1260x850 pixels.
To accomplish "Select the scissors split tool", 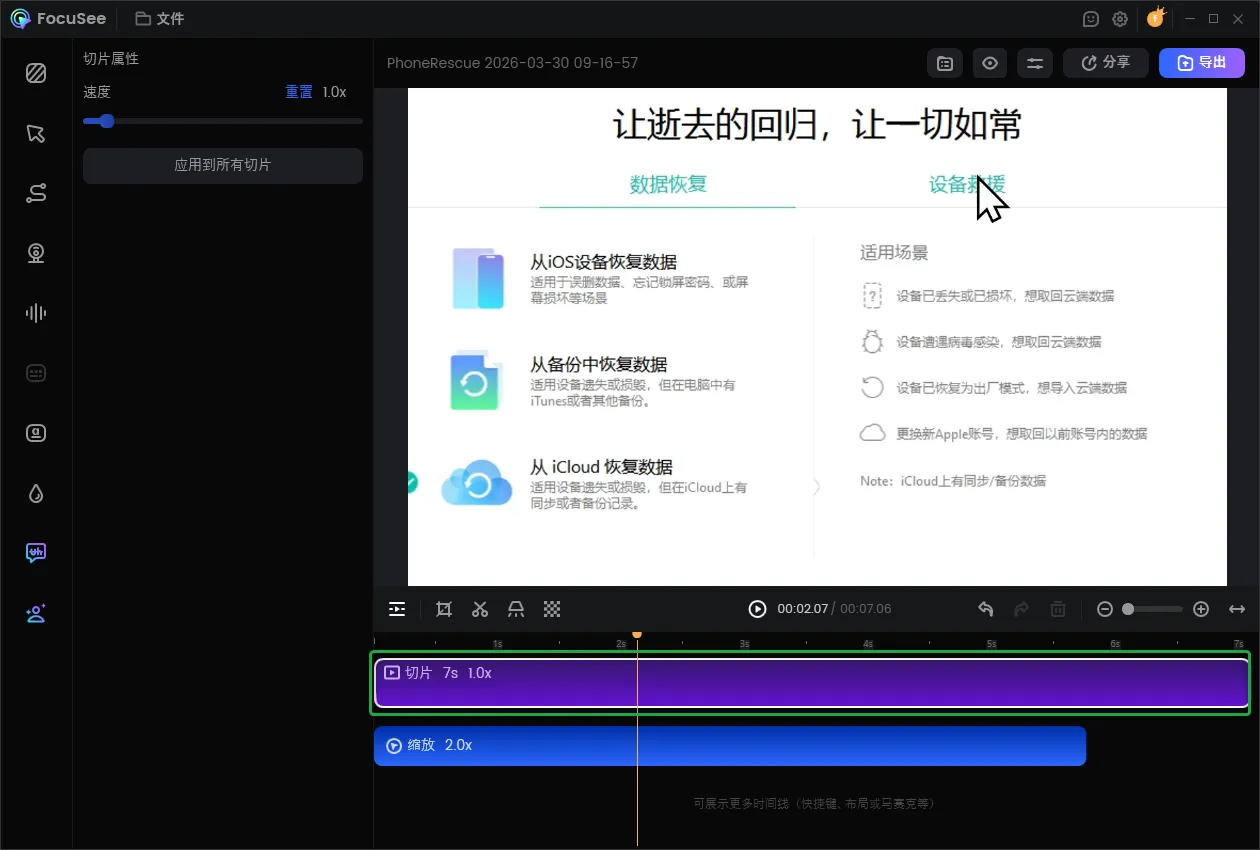I will pos(480,609).
